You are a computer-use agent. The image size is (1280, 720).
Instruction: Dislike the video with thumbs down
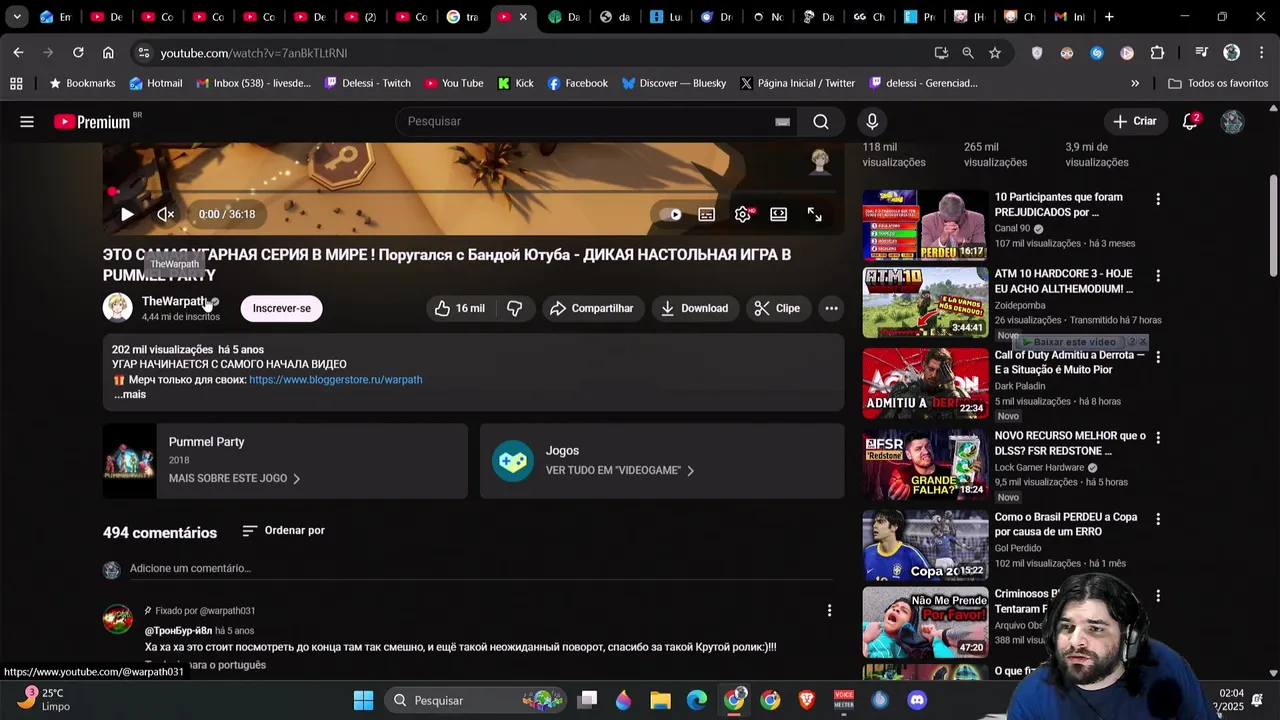point(514,308)
